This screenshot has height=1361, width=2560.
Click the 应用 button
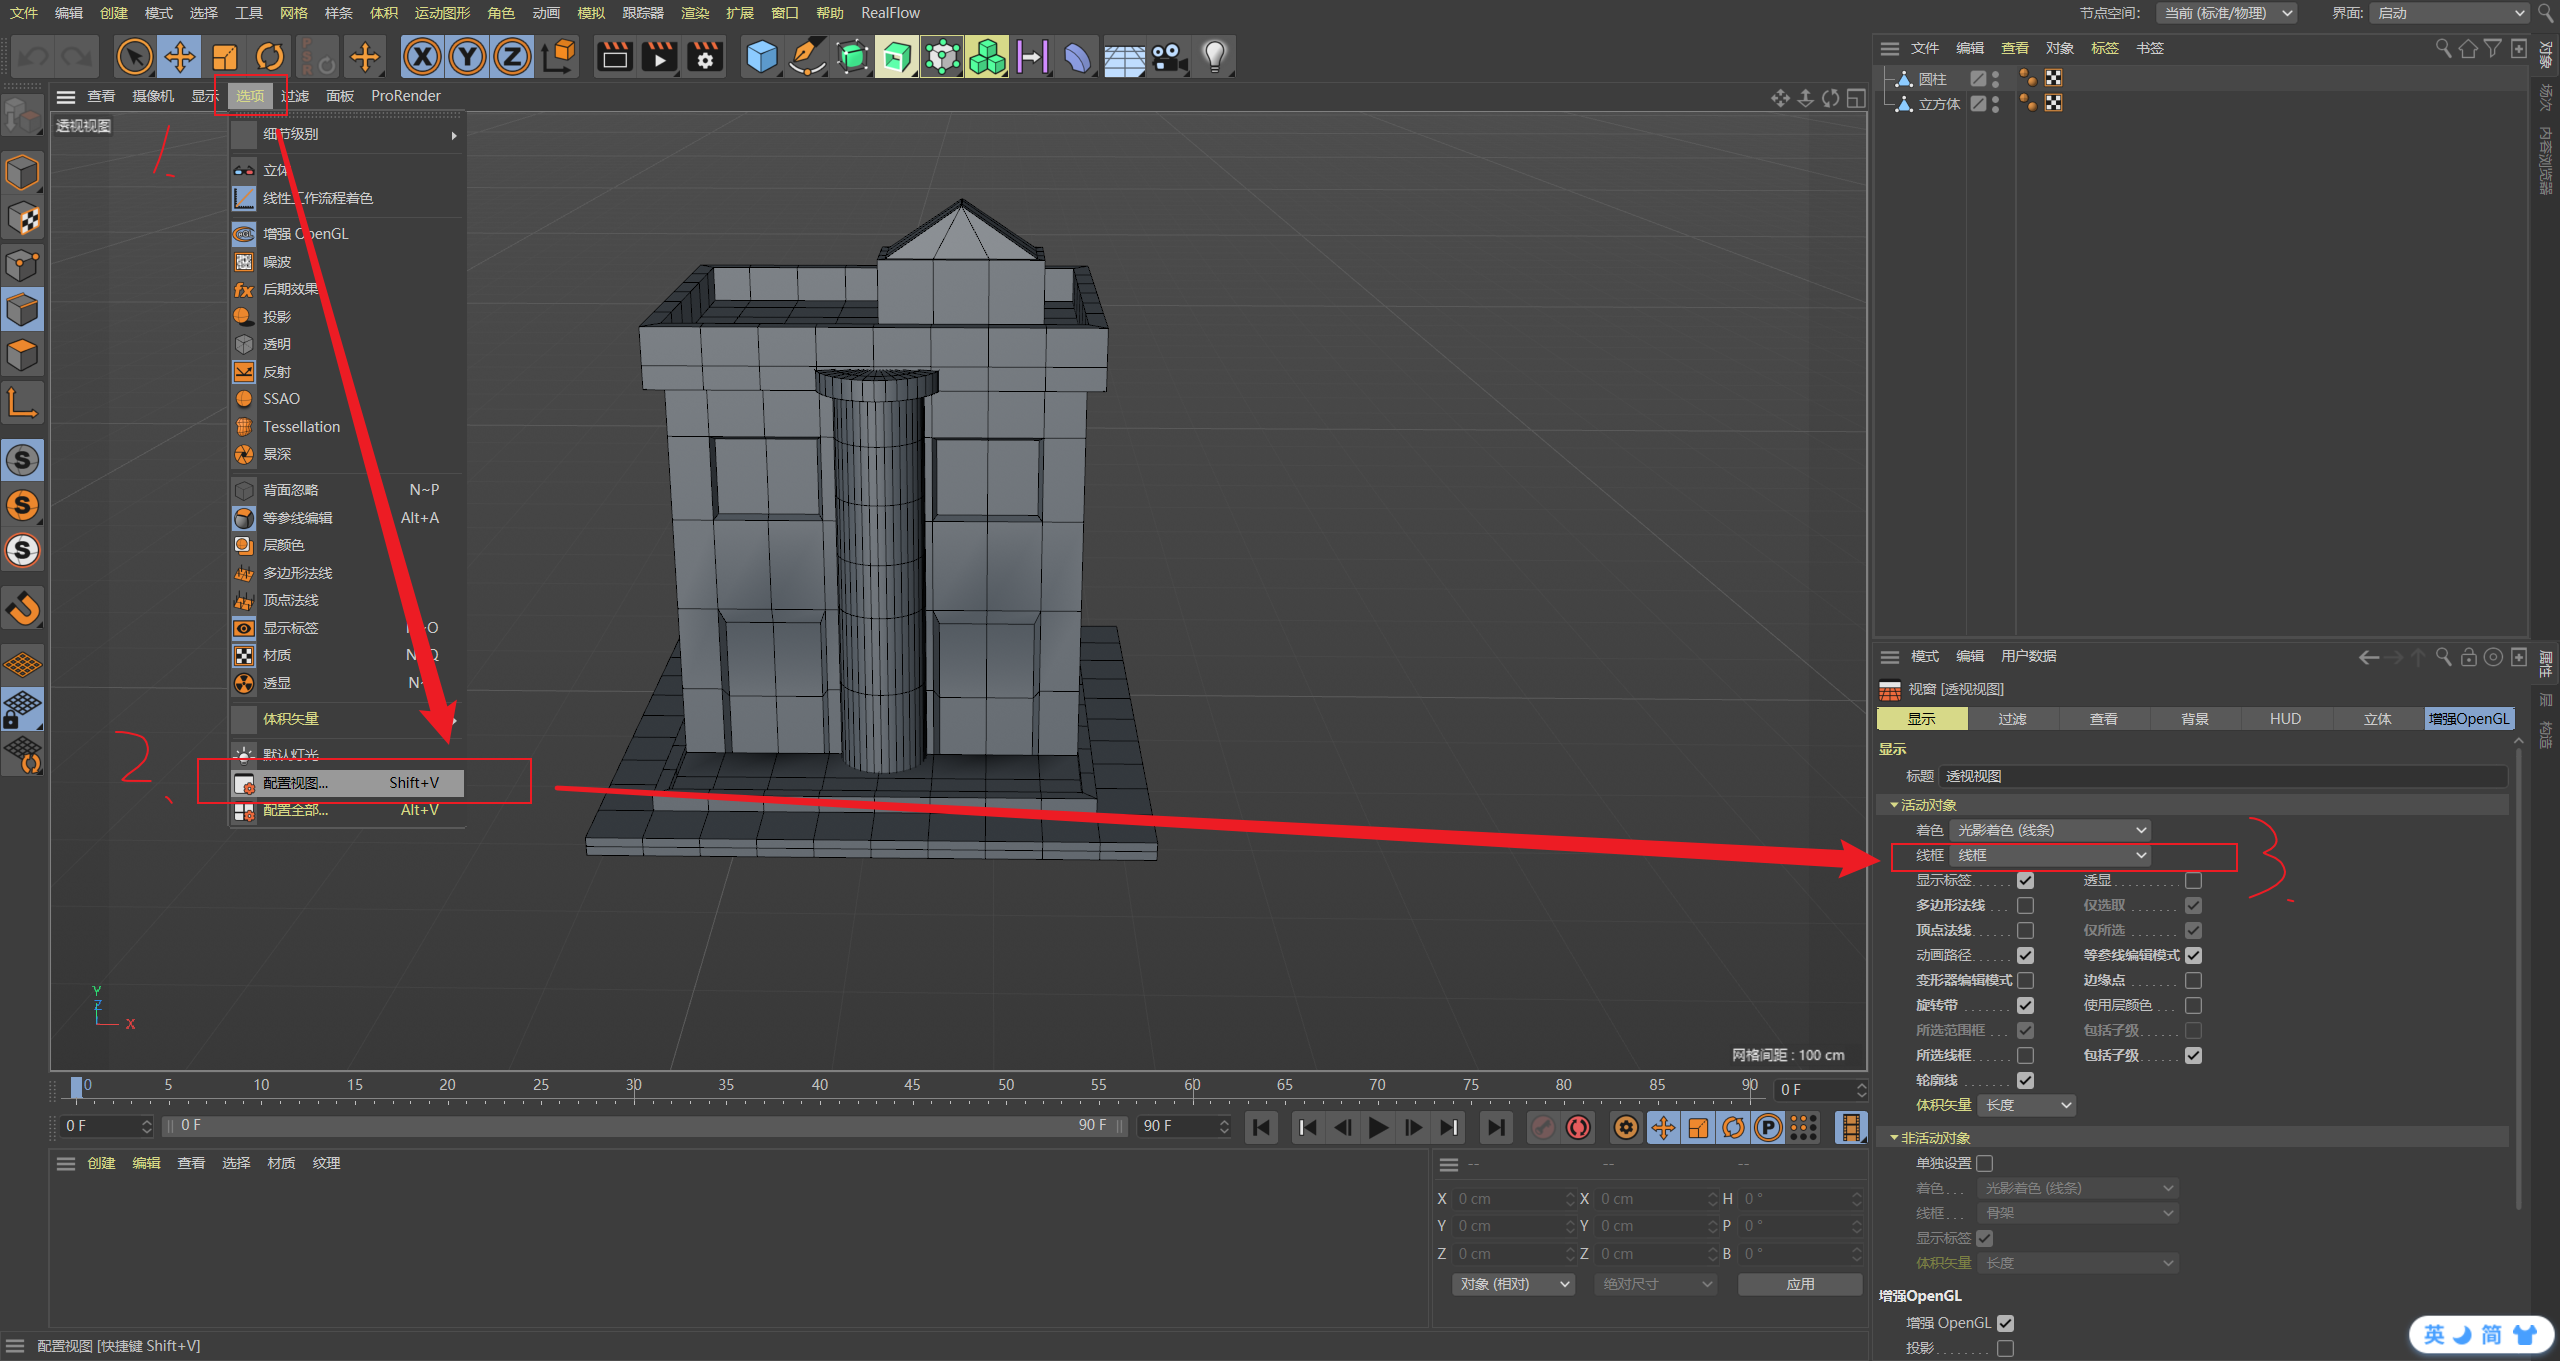tap(1799, 1284)
